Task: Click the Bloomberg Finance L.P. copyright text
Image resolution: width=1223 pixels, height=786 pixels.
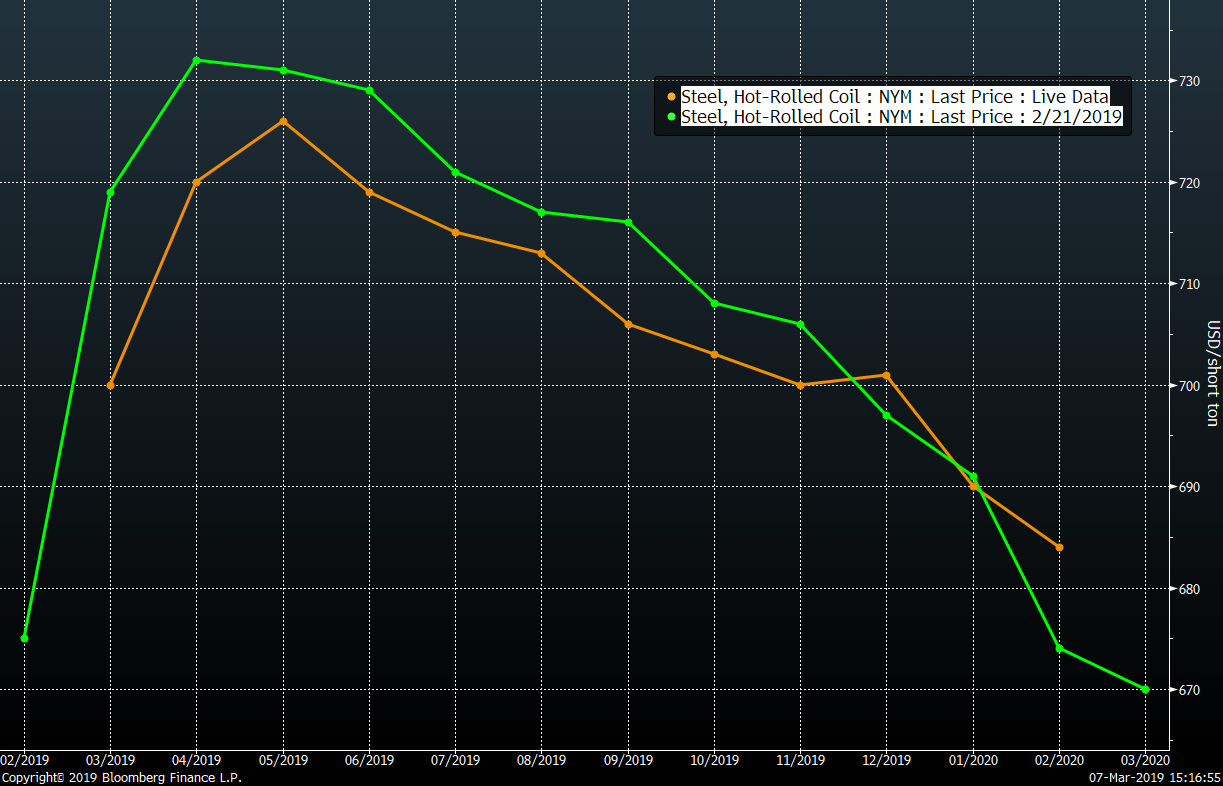Action: 121,777
